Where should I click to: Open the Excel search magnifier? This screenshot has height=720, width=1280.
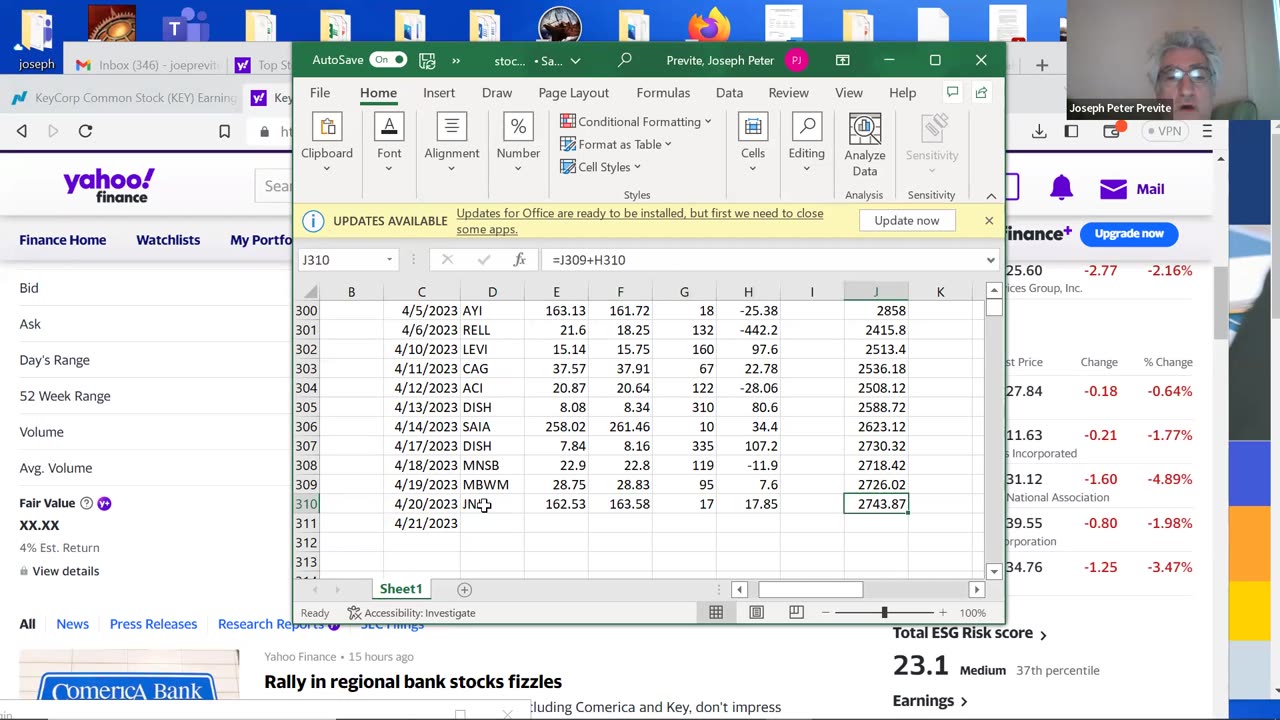625,60
